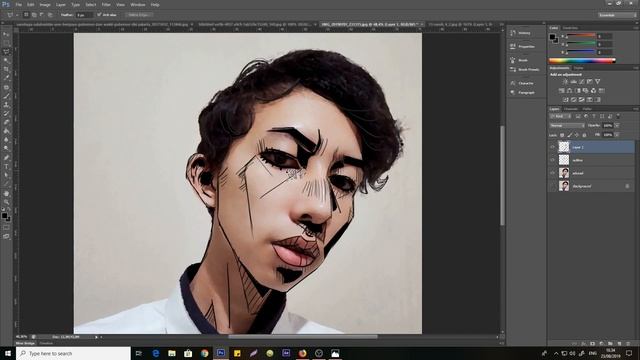Add a Levels adjustment
Viewport: 640px width, 360px height.
(x=573, y=82)
